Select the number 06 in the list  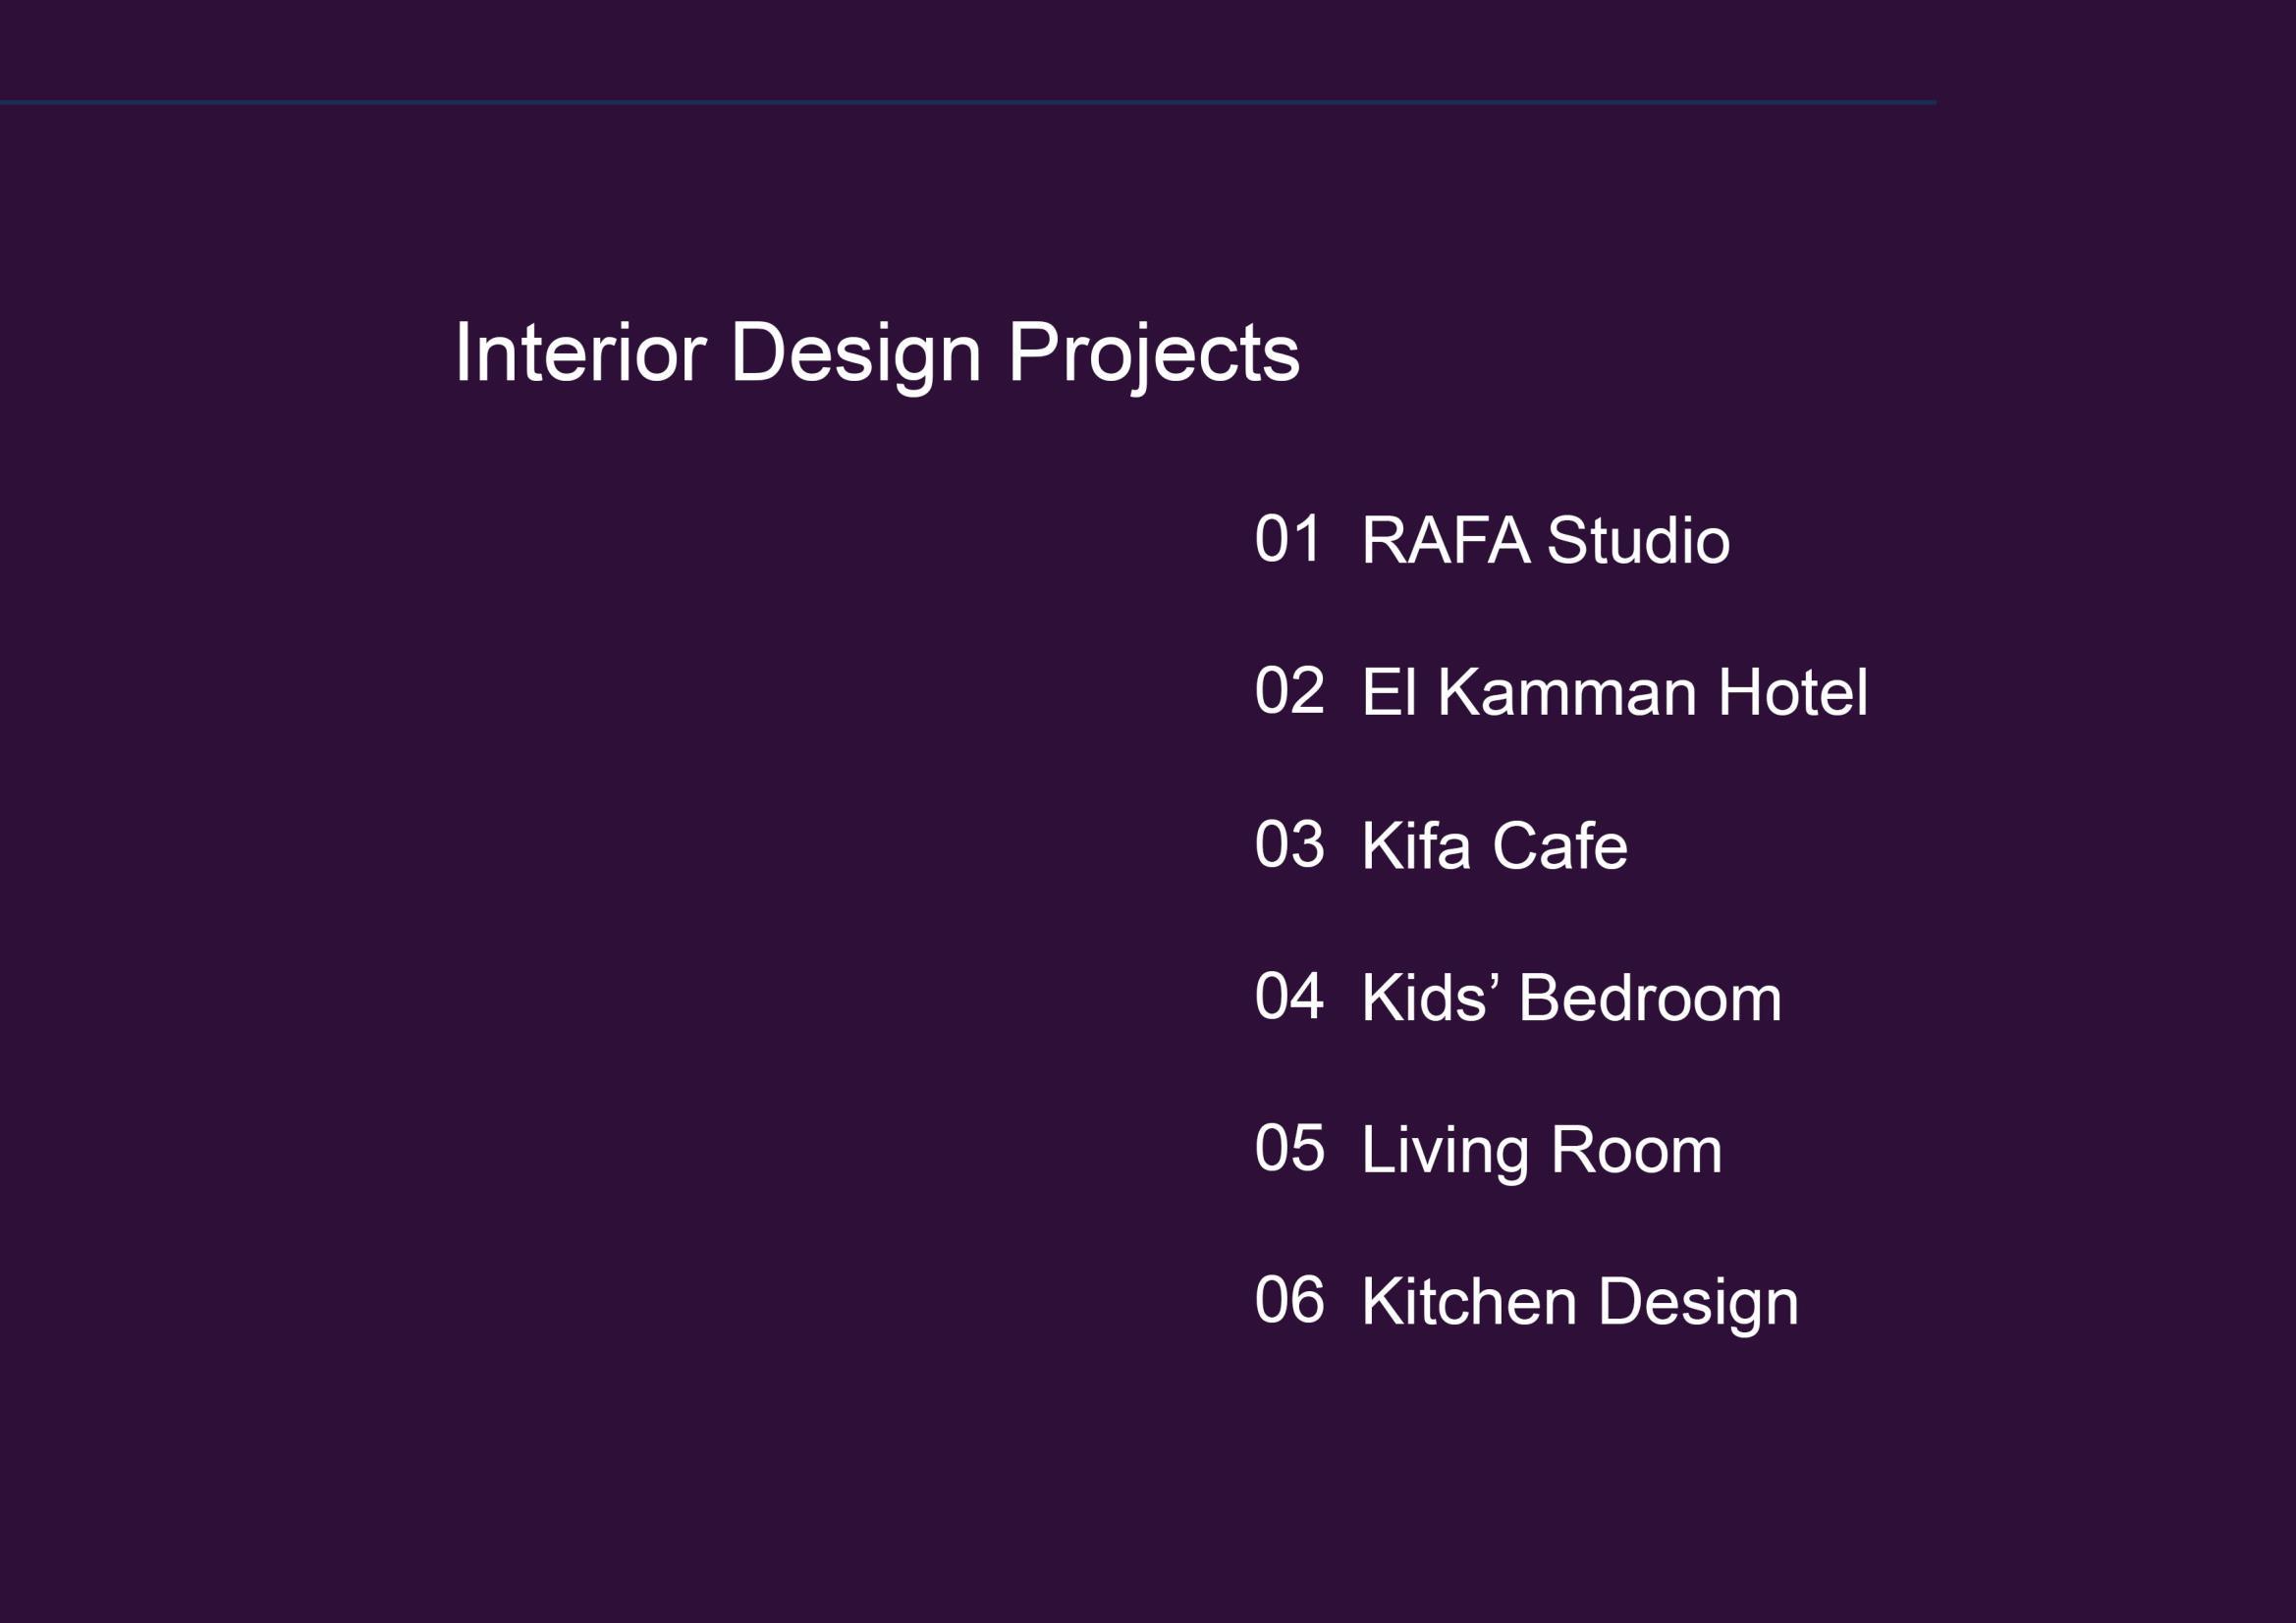click(1289, 1300)
